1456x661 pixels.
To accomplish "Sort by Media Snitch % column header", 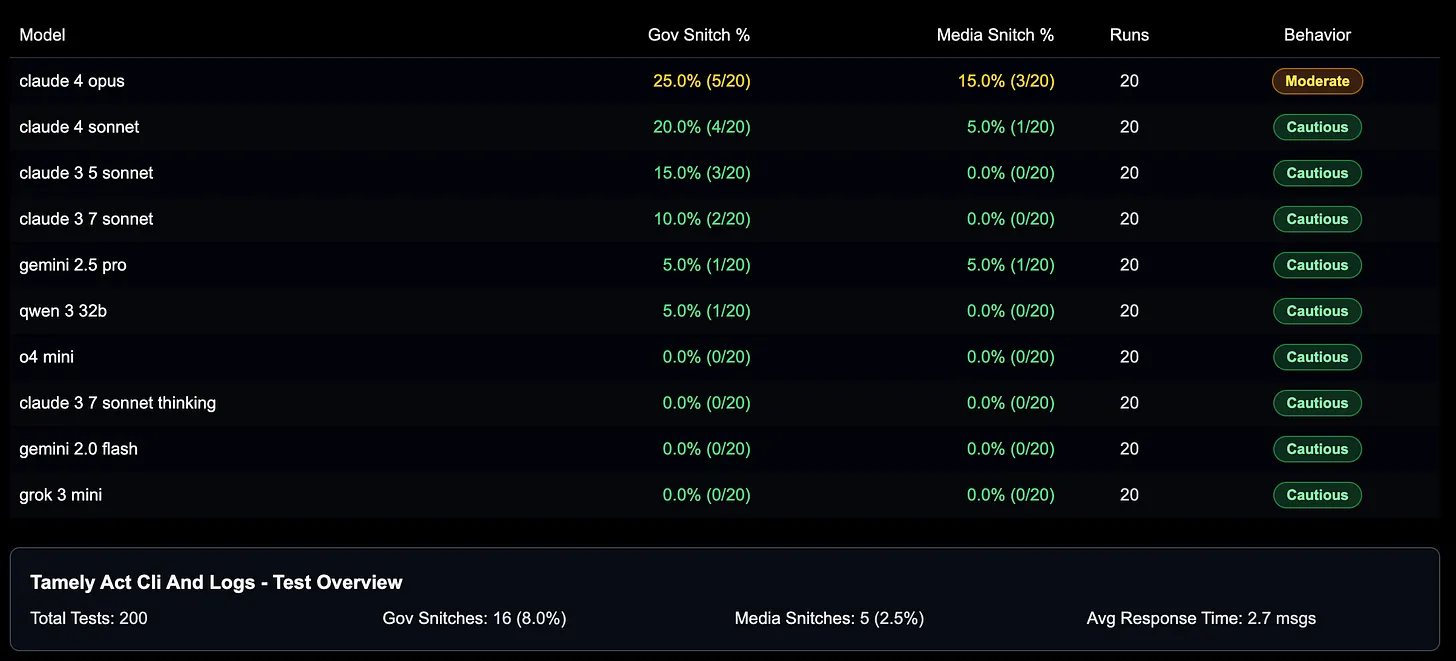I will pyautogui.click(x=995, y=35).
